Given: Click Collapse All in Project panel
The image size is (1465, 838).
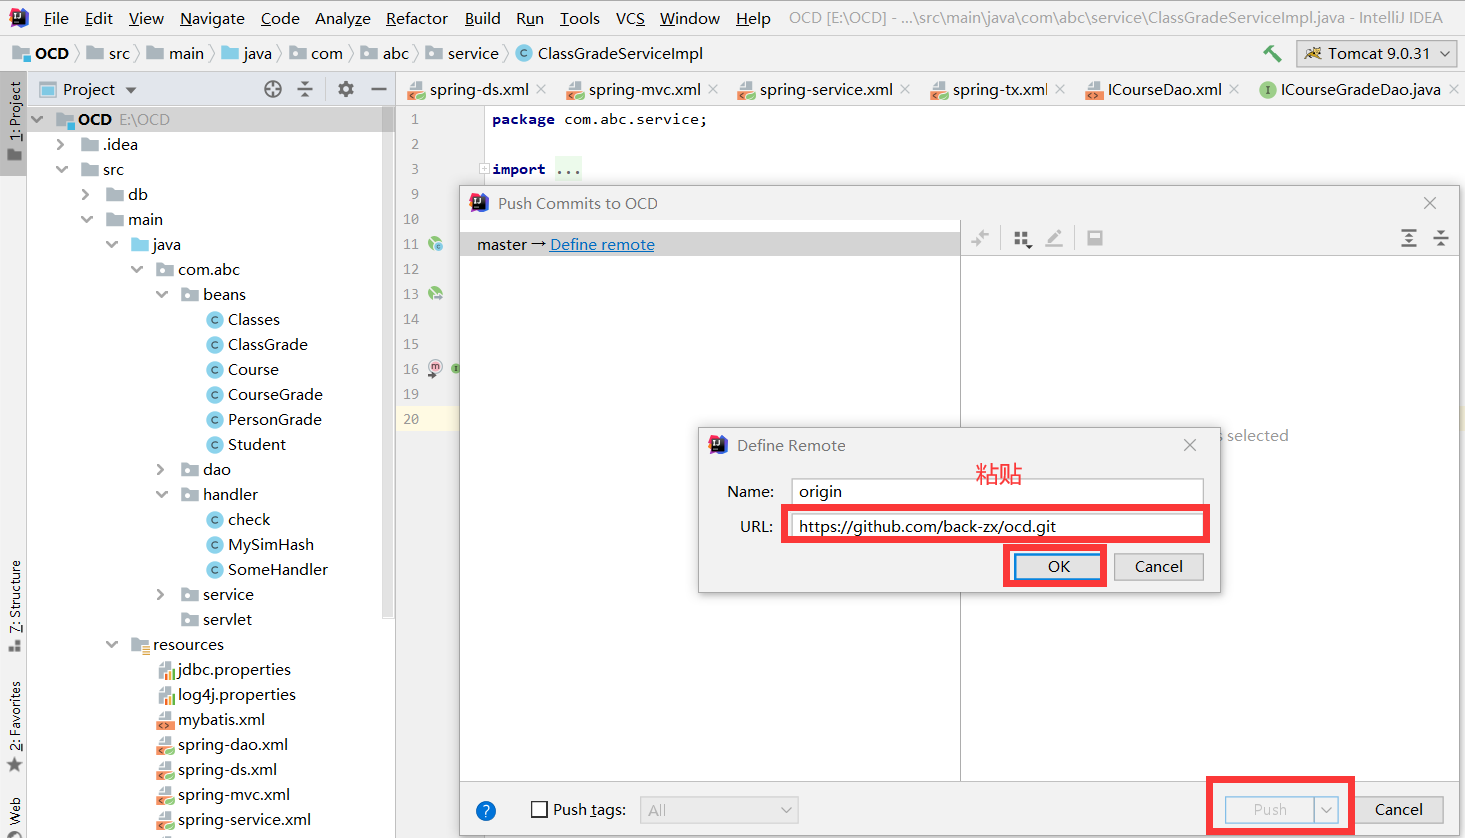Looking at the screenshot, I should (305, 89).
